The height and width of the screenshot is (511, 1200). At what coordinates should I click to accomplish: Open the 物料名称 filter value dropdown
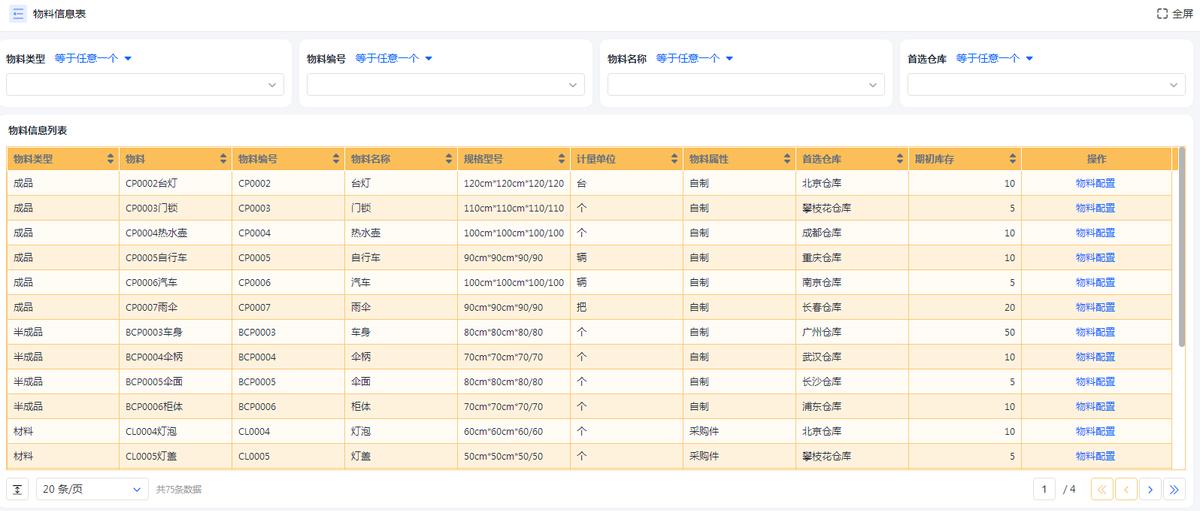(747, 85)
